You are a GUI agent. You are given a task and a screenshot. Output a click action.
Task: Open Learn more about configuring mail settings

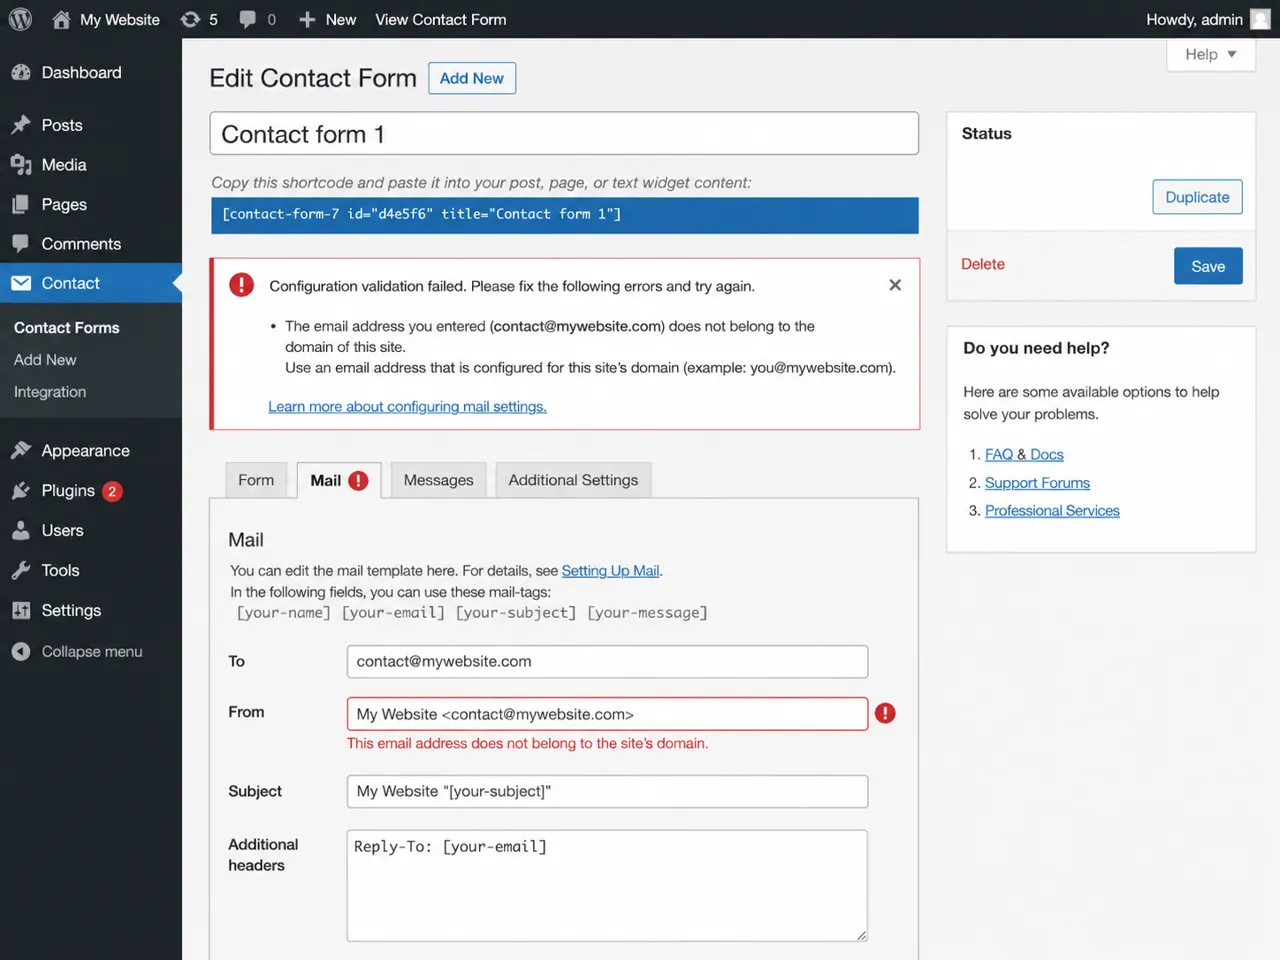click(407, 406)
